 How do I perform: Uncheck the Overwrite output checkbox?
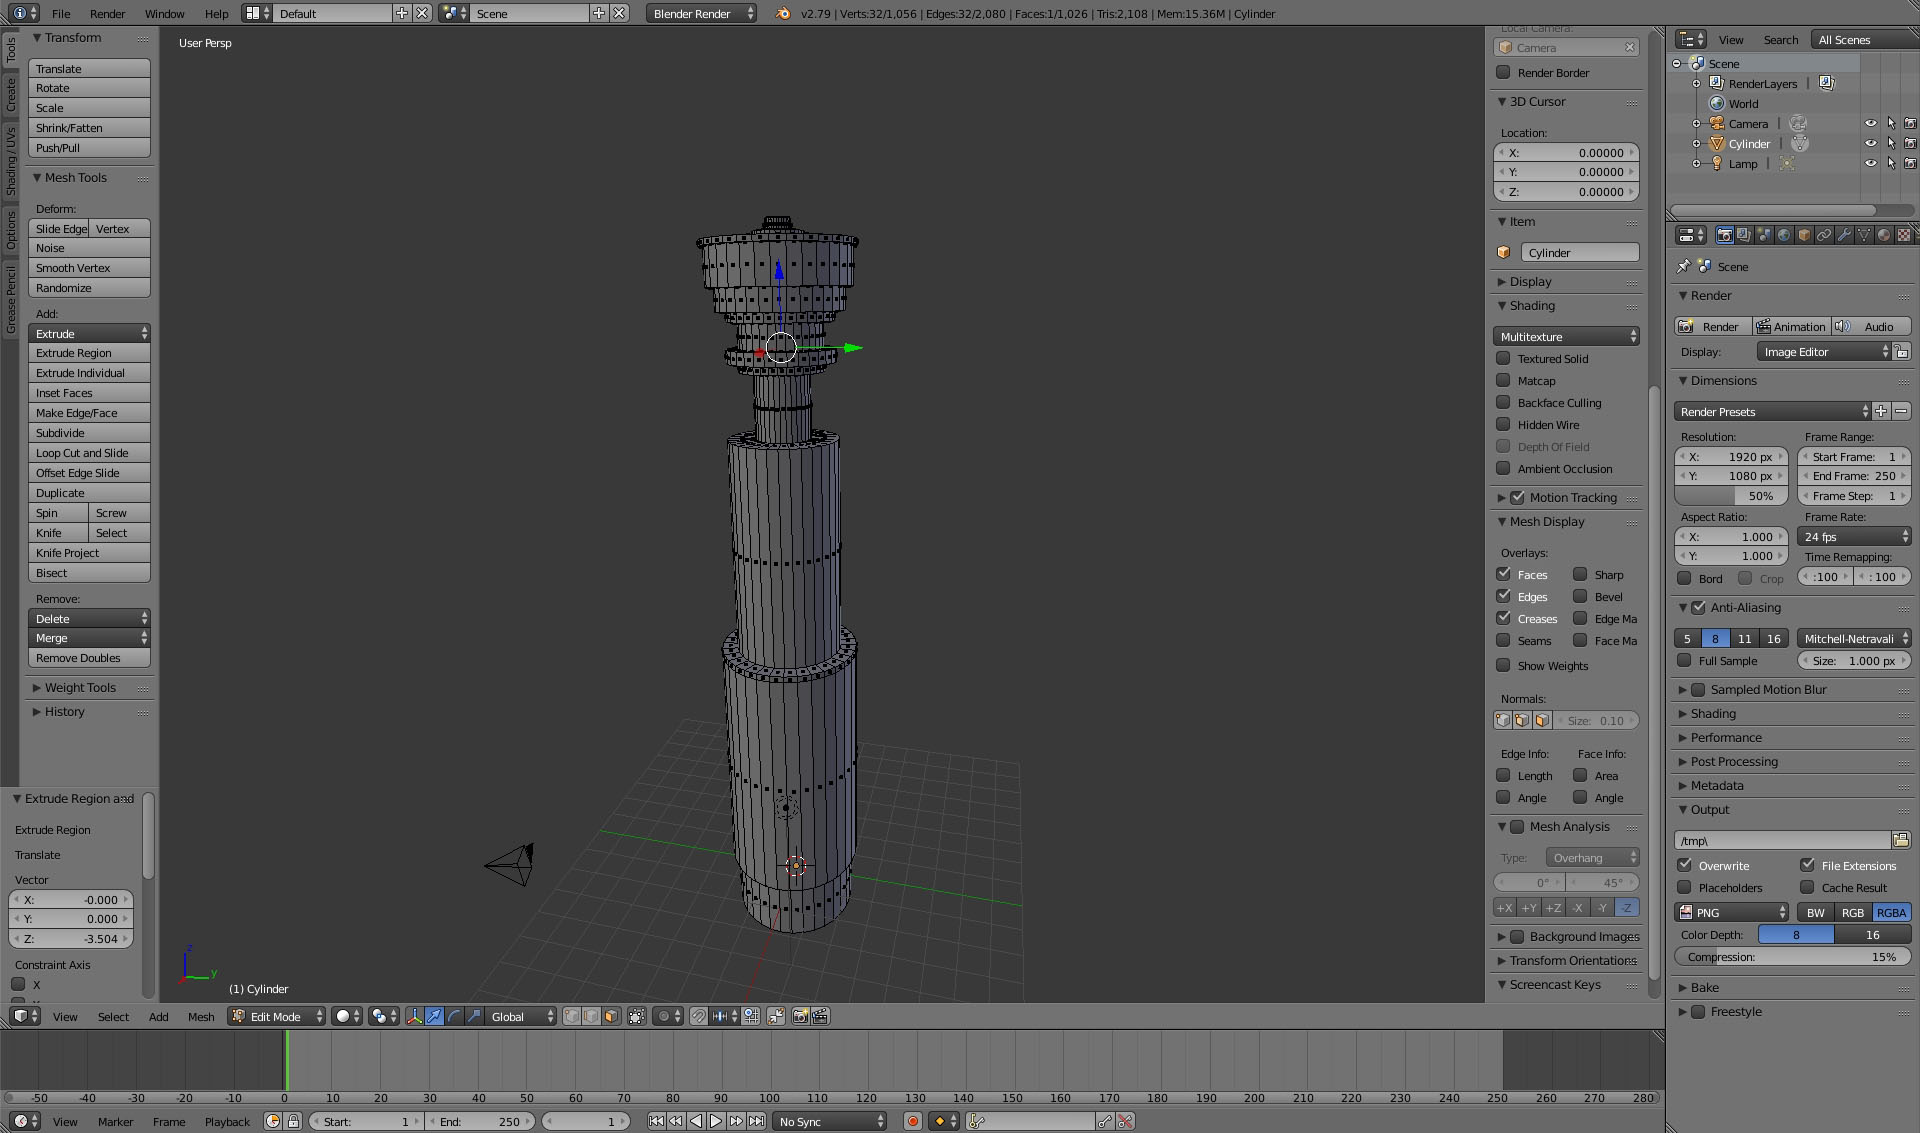[1685, 865]
